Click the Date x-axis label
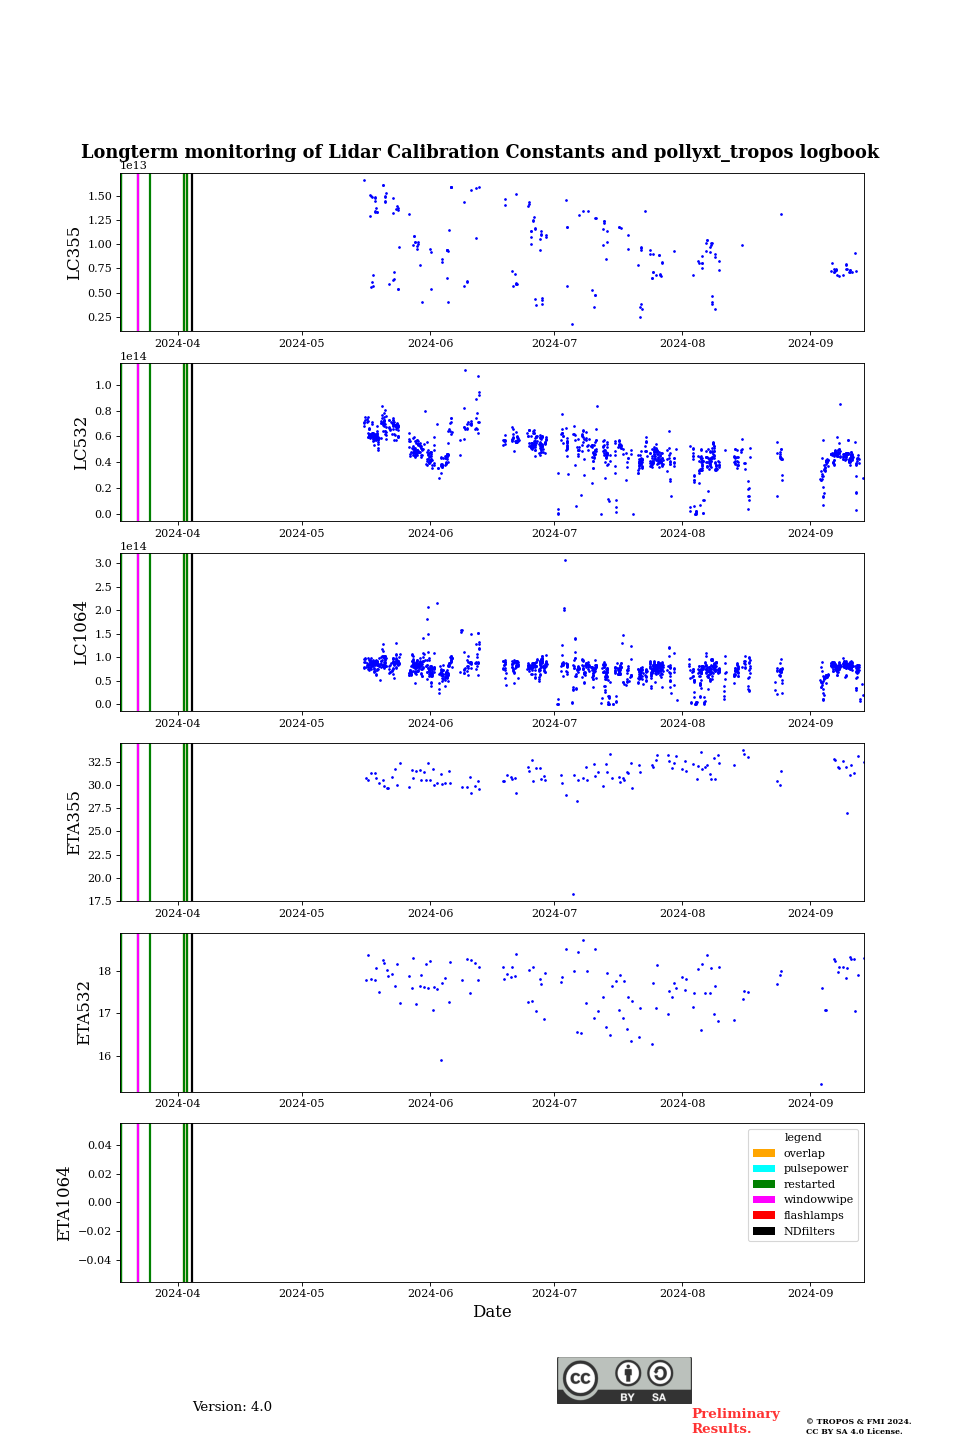 492,1312
